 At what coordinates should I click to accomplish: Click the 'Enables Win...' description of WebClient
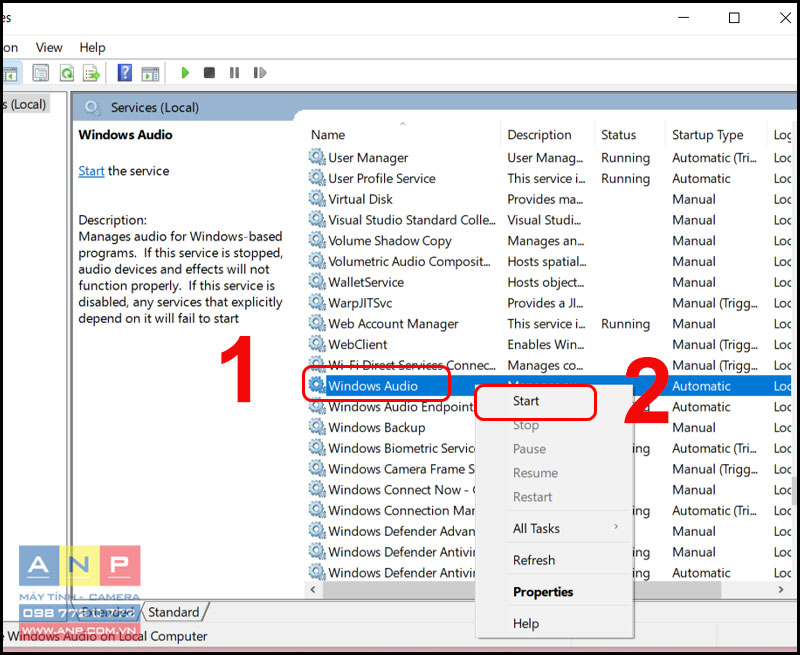coord(545,344)
